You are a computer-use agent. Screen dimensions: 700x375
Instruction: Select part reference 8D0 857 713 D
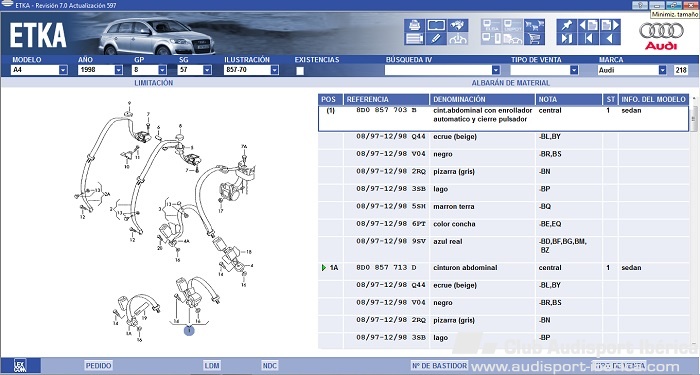pyautogui.click(x=386, y=268)
